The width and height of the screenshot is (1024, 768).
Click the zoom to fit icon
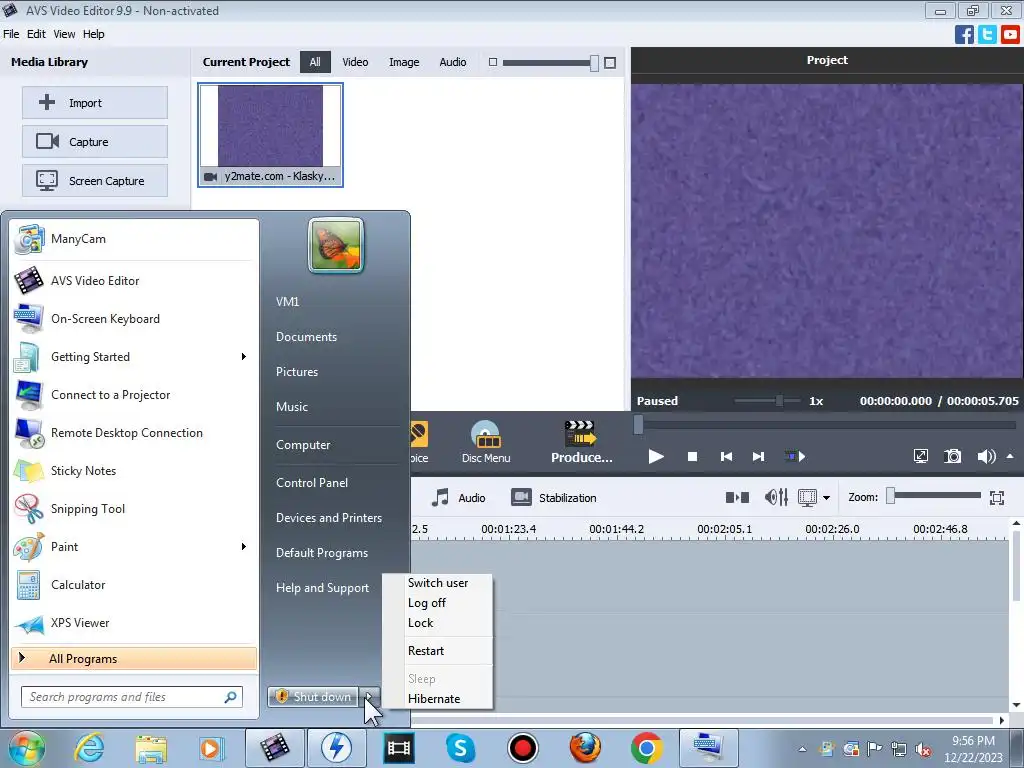[997, 498]
